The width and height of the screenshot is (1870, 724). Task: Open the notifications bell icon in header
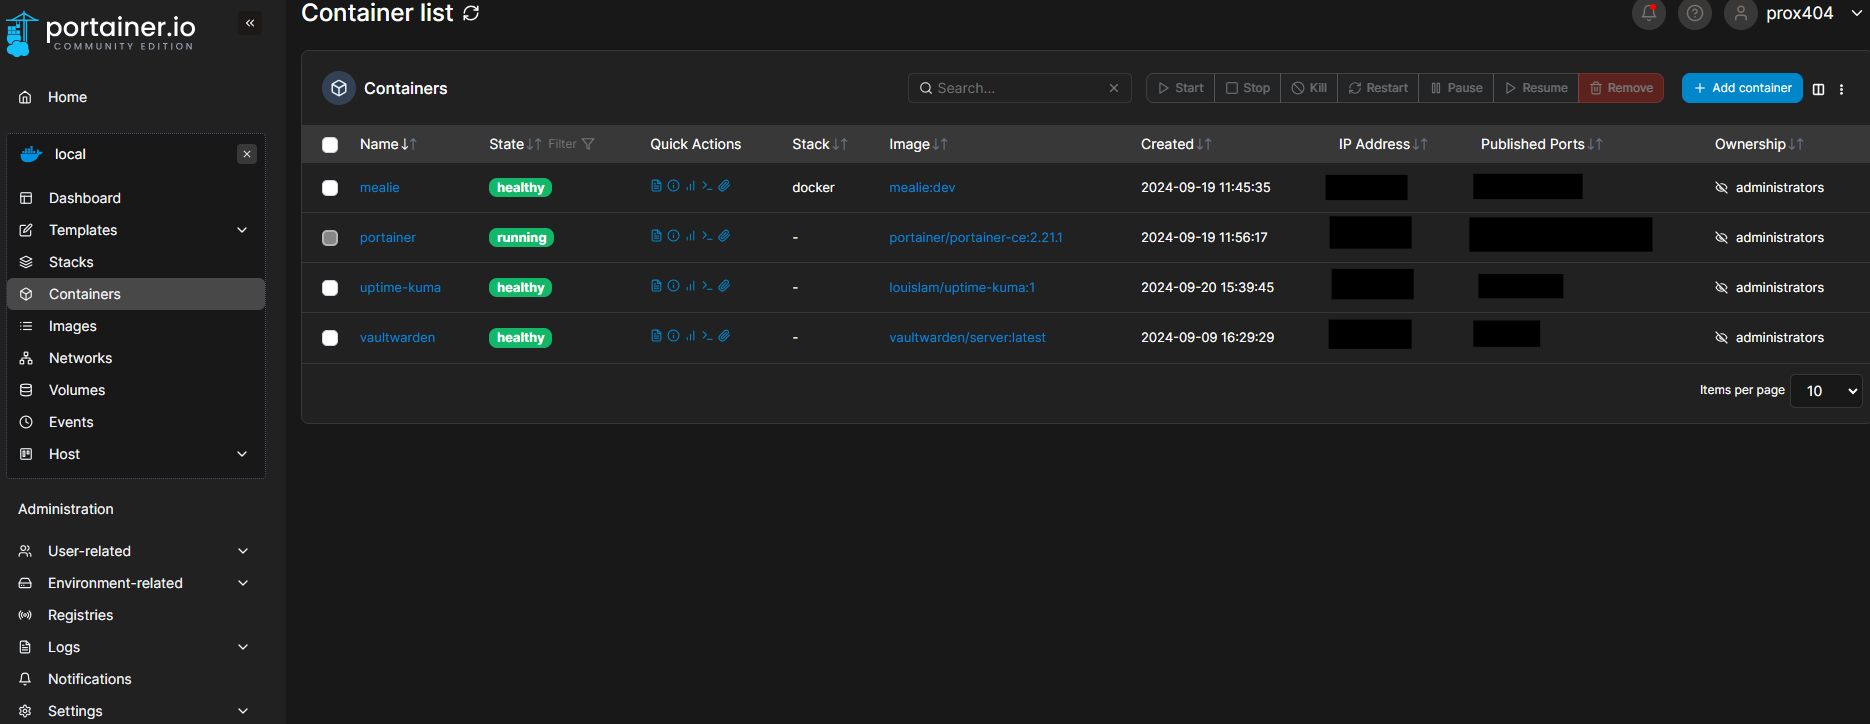point(1648,13)
